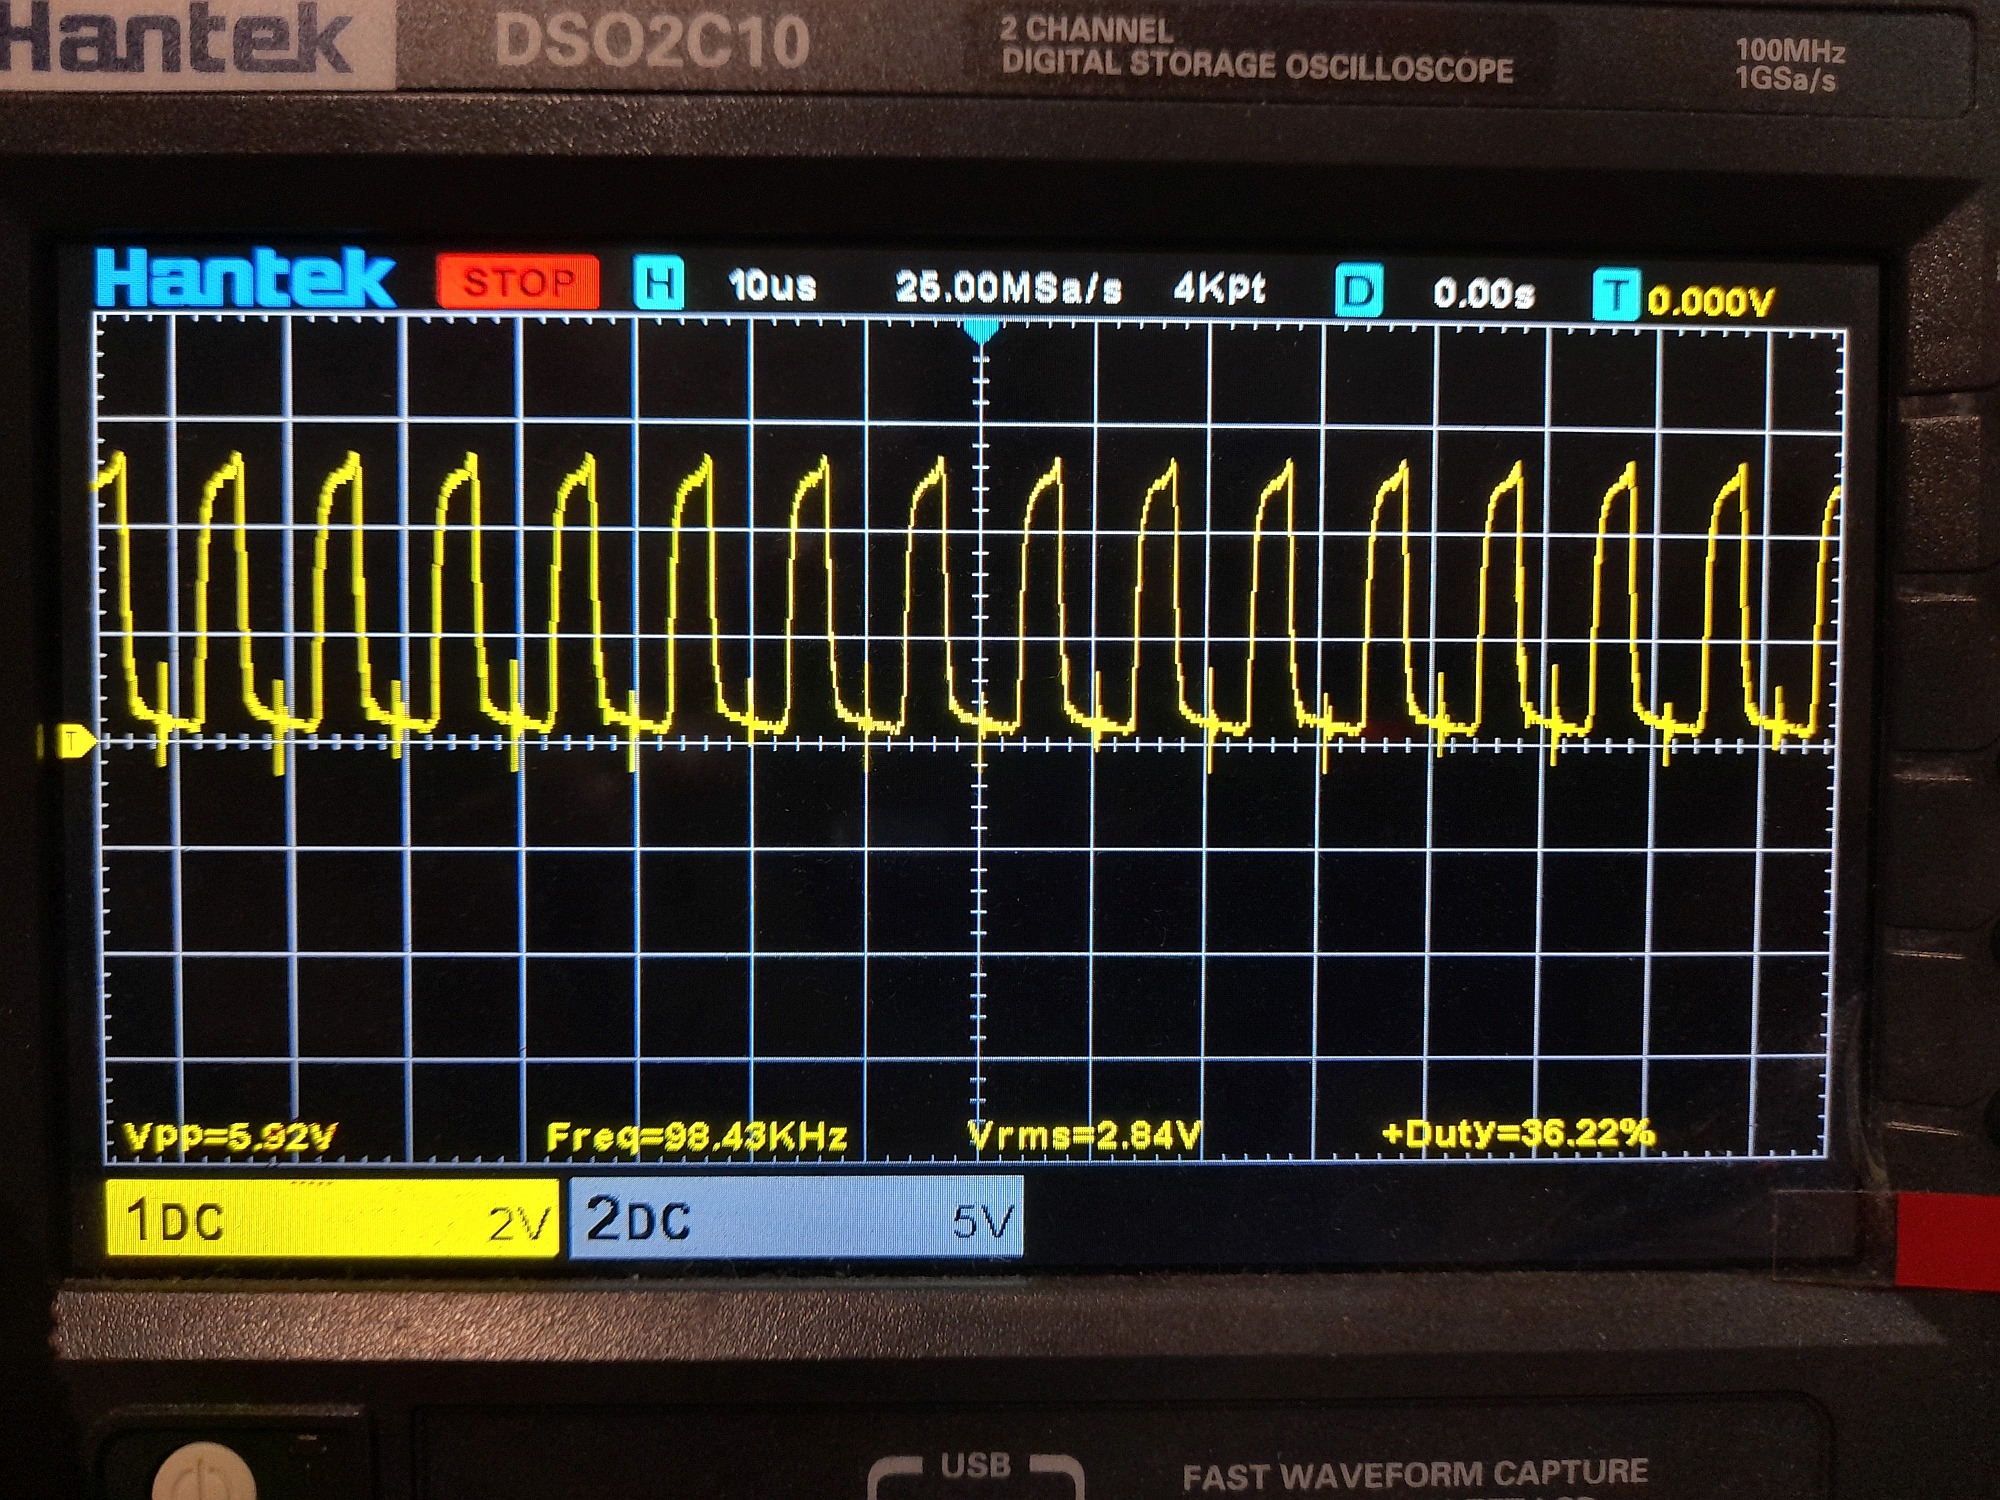Screen dimensions: 2000x1500
Task: Click the USB port label below screen
Action: point(974,1466)
